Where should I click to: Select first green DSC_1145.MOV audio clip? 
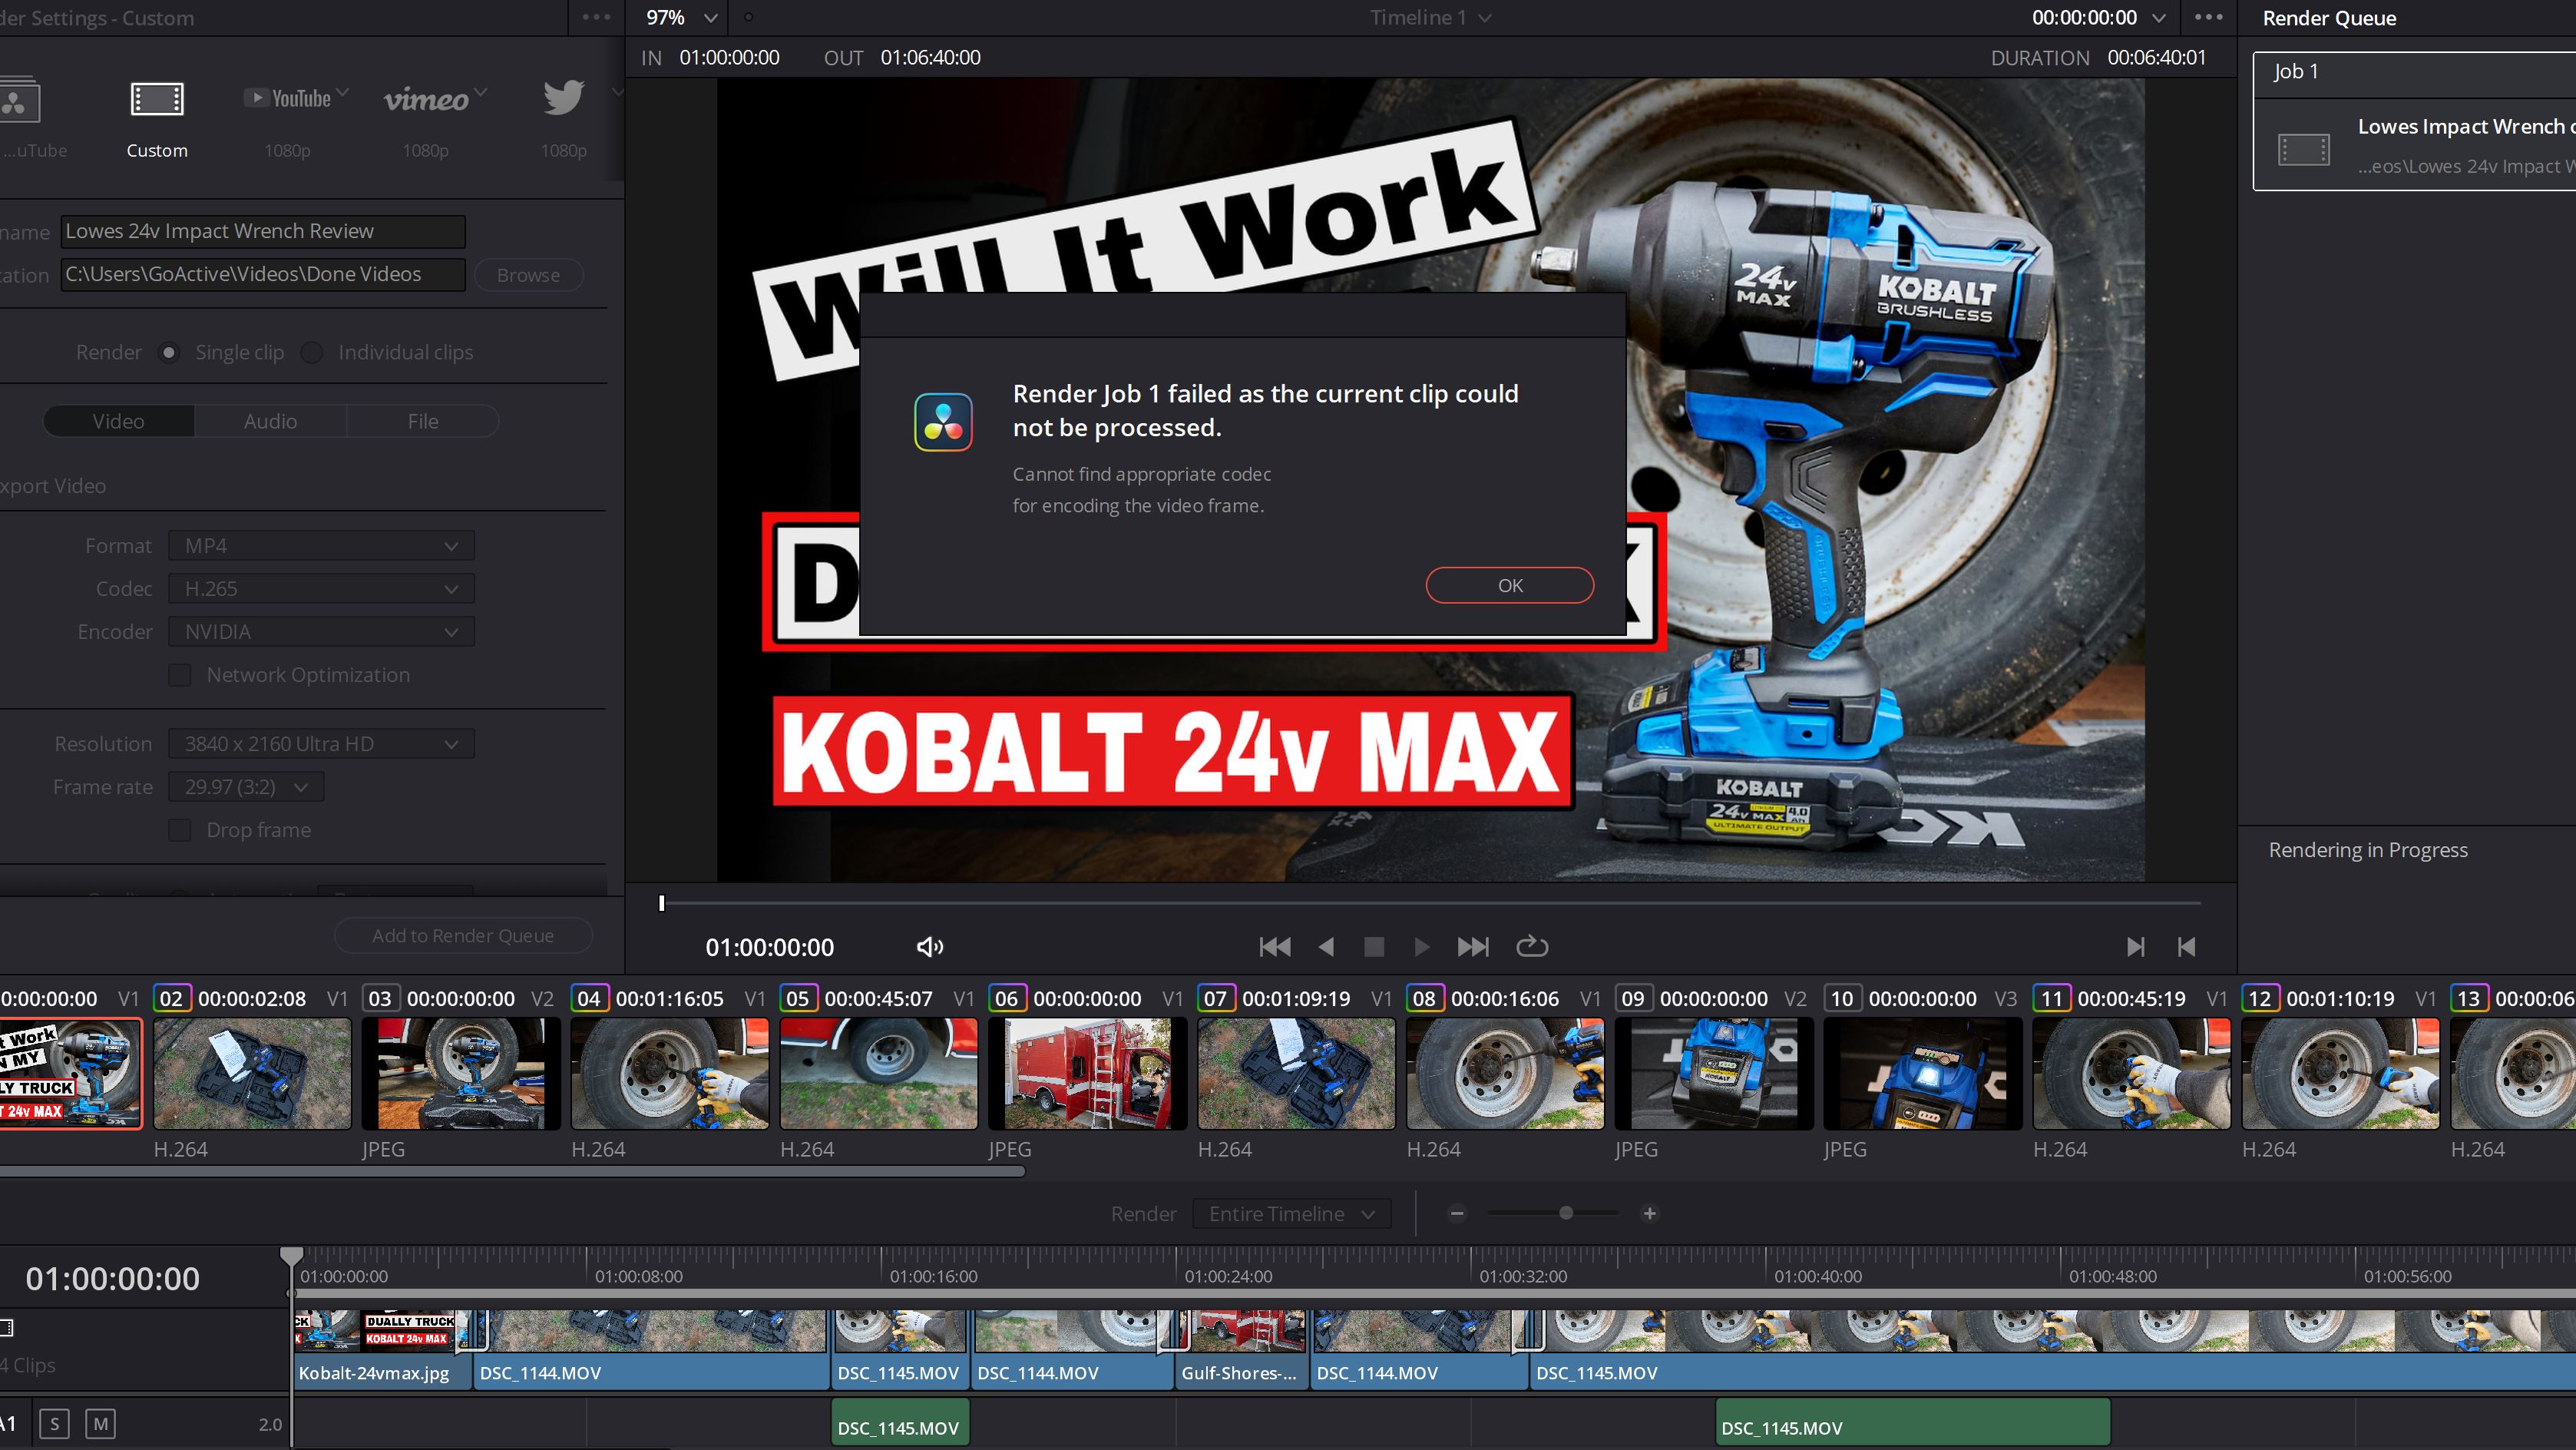click(x=900, y=1423)
